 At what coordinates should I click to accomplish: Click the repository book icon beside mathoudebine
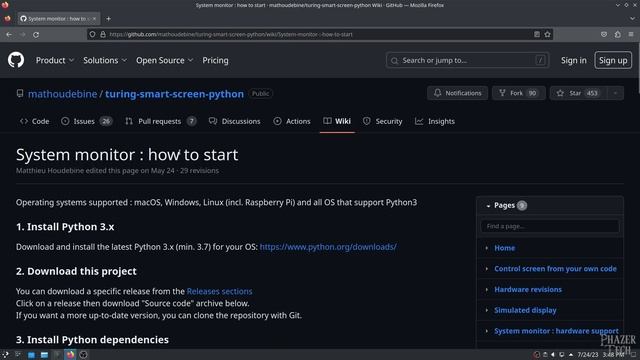point(20,93)
